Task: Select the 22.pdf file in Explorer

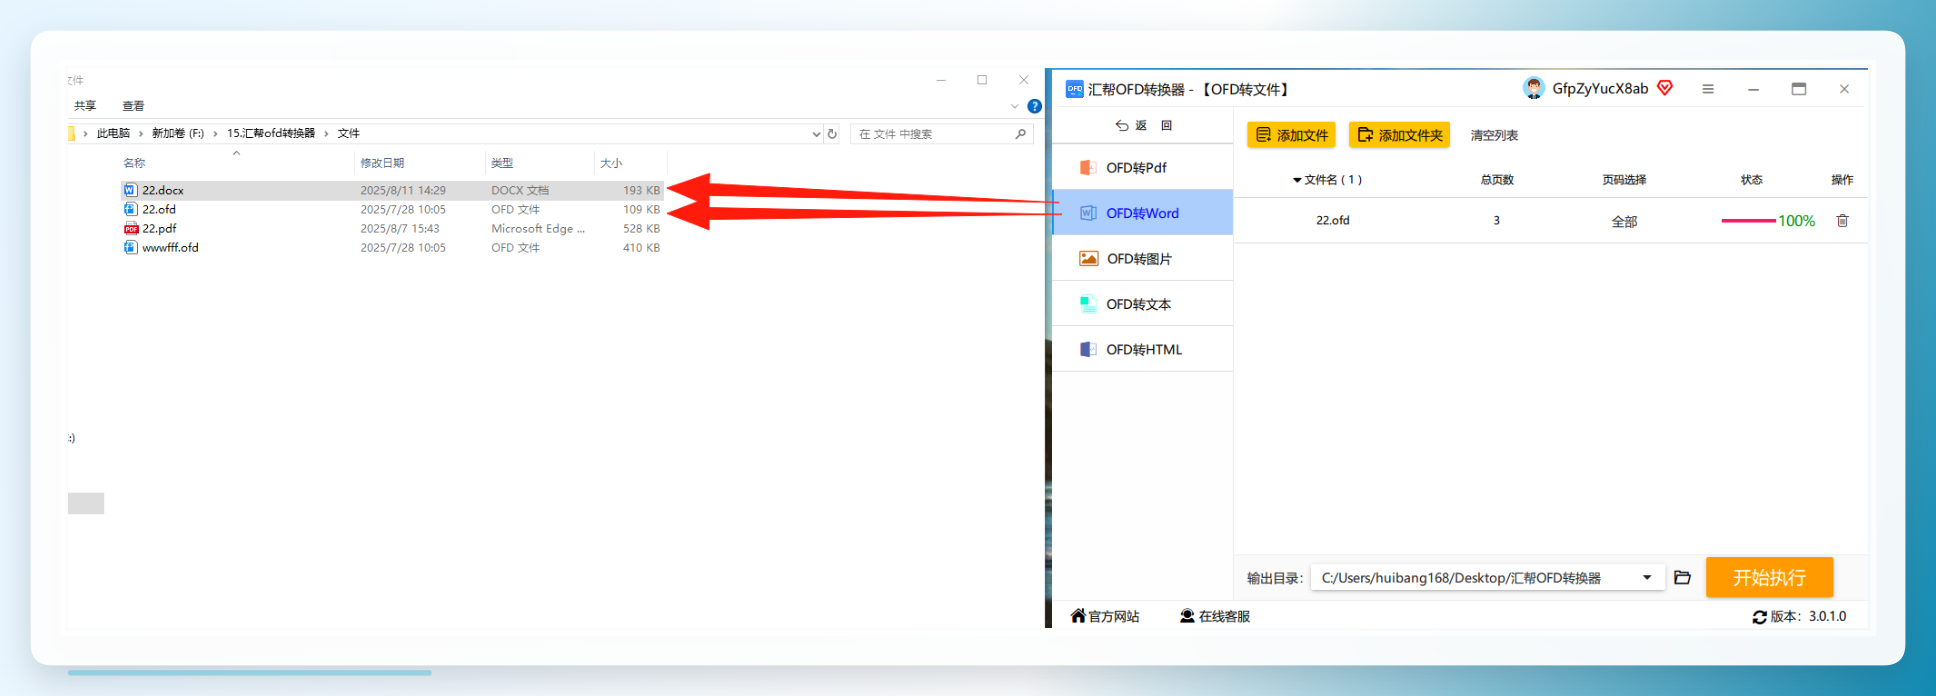Action: point(392,228)
